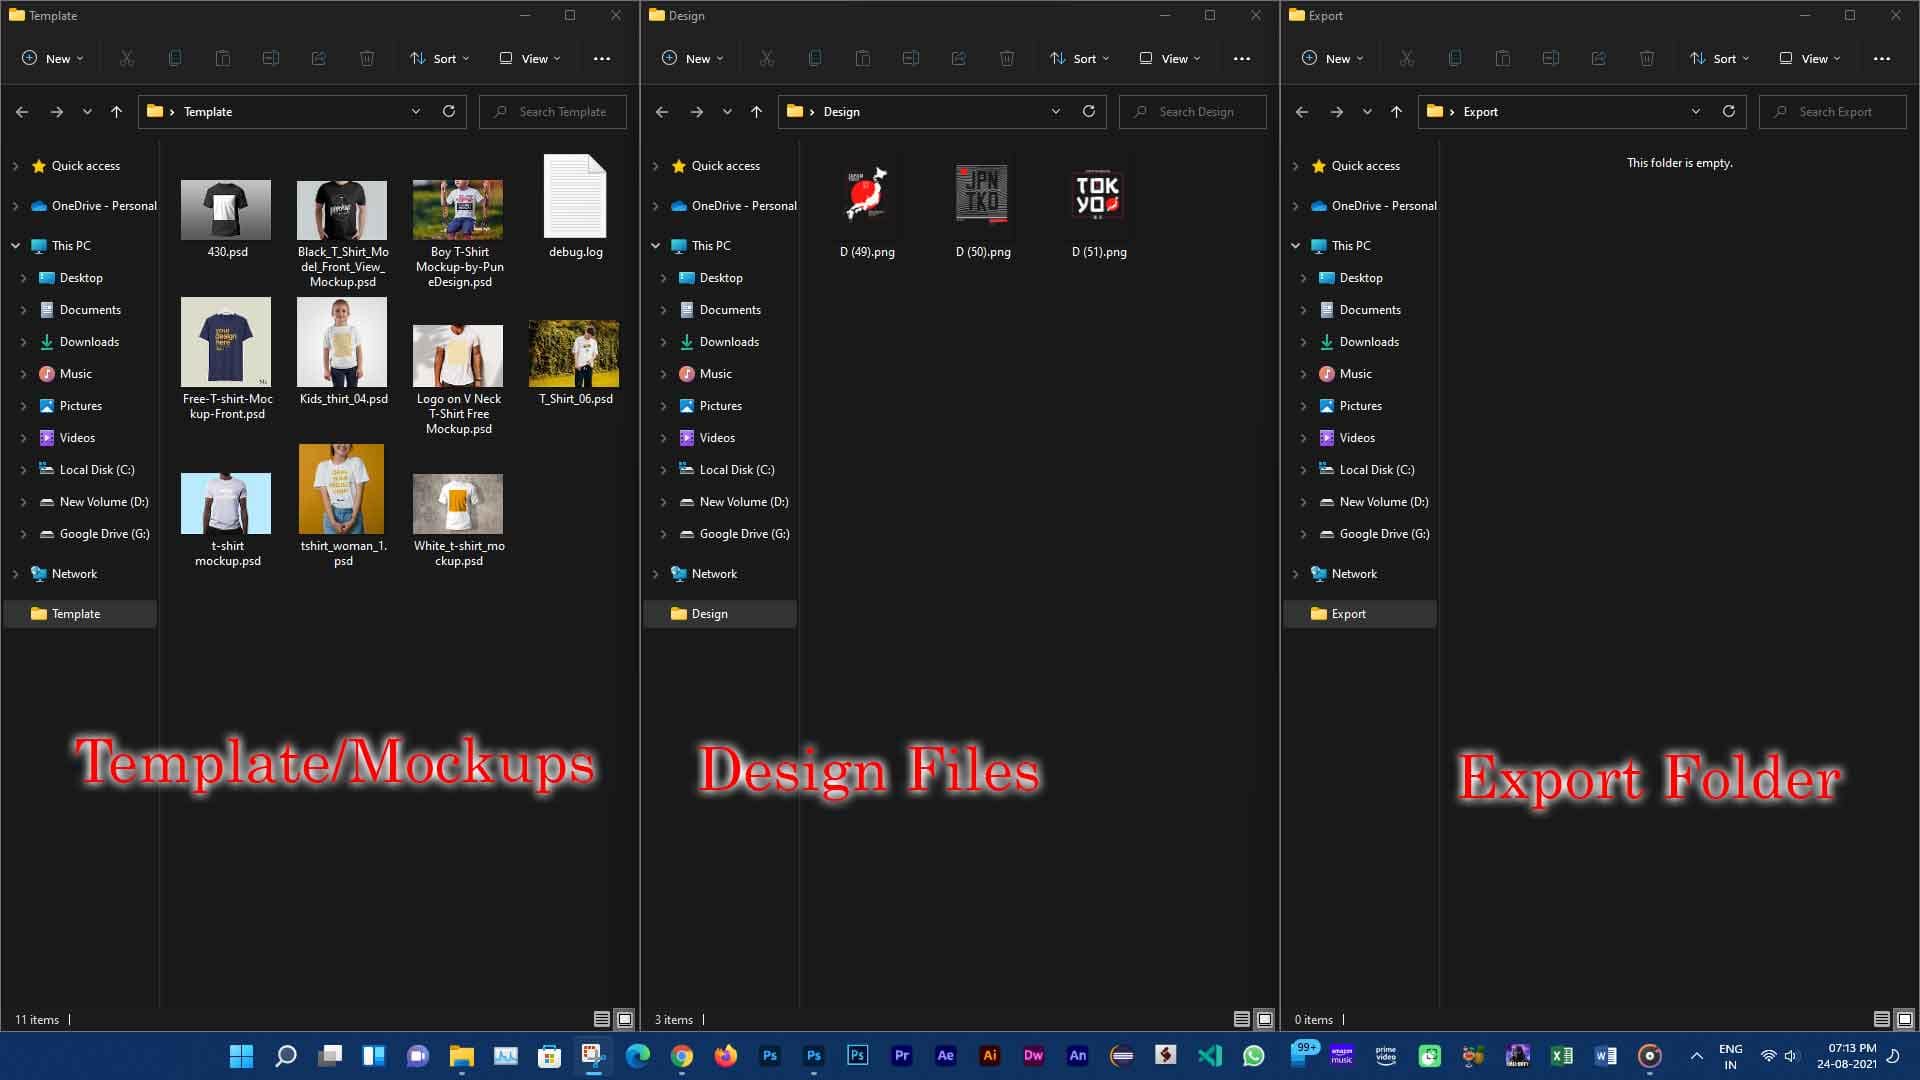Click the Share icon in the Export window toolbar

1599,58
